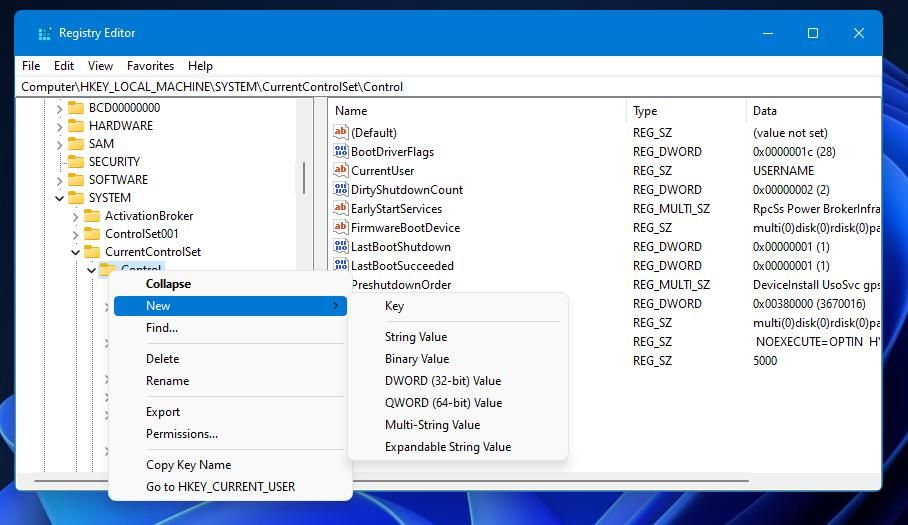The height and width of the screenshot is (525, 908).
Task: Choose Copy Key Name
Action: [230, 465]
